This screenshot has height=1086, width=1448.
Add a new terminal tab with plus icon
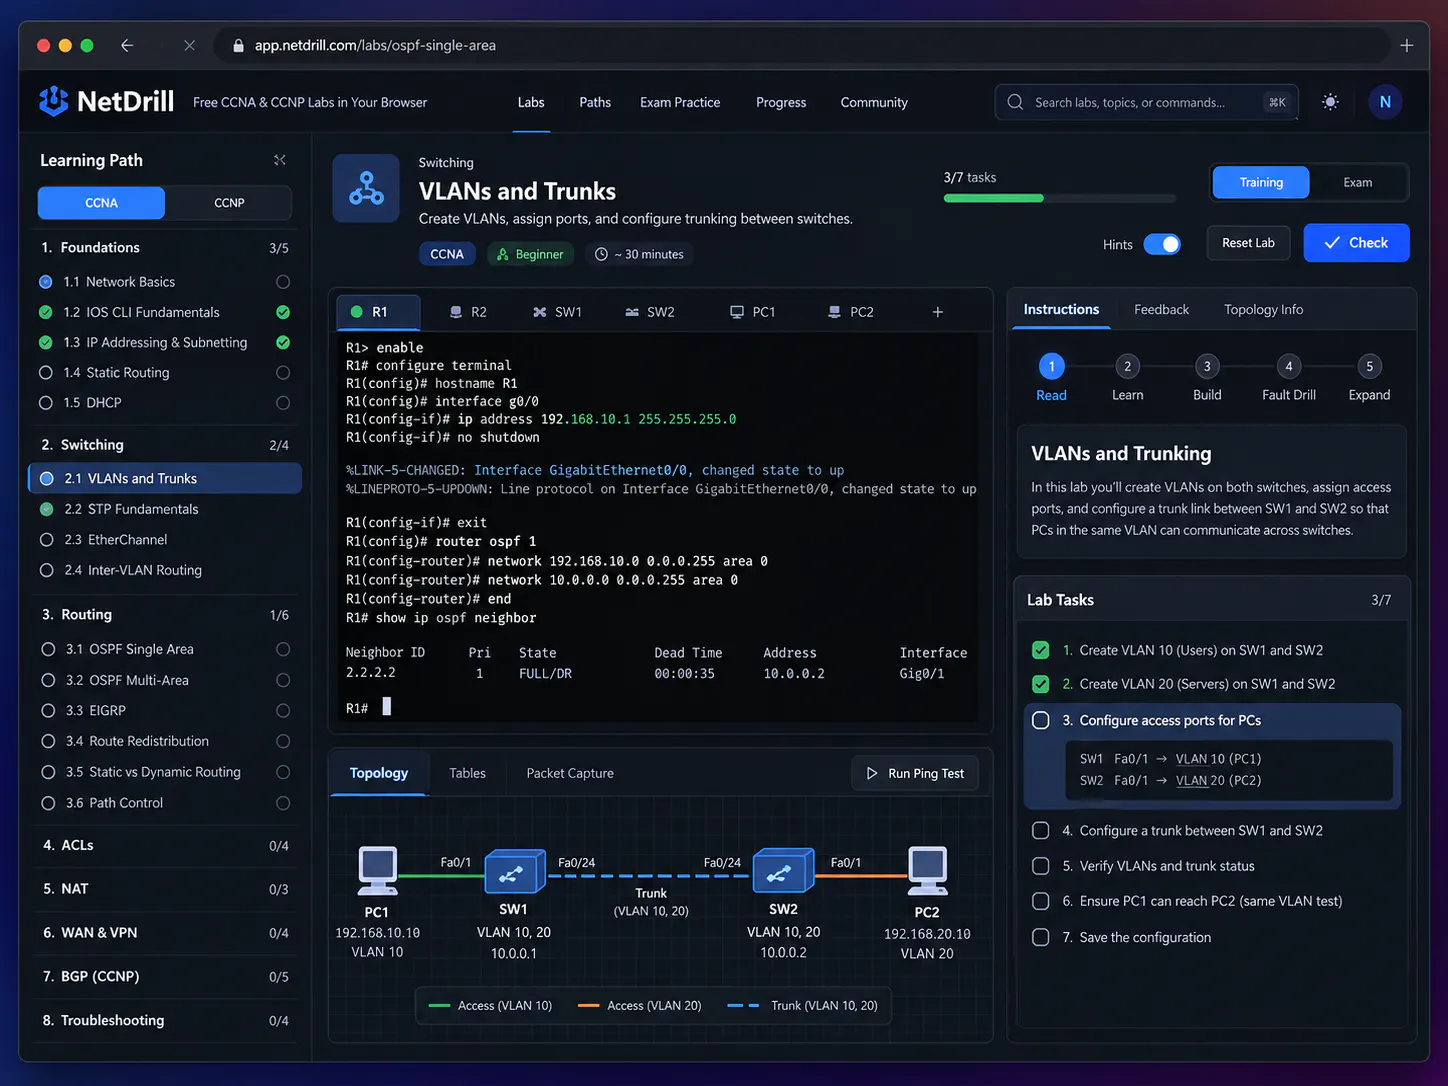click(x=938, y=312)
